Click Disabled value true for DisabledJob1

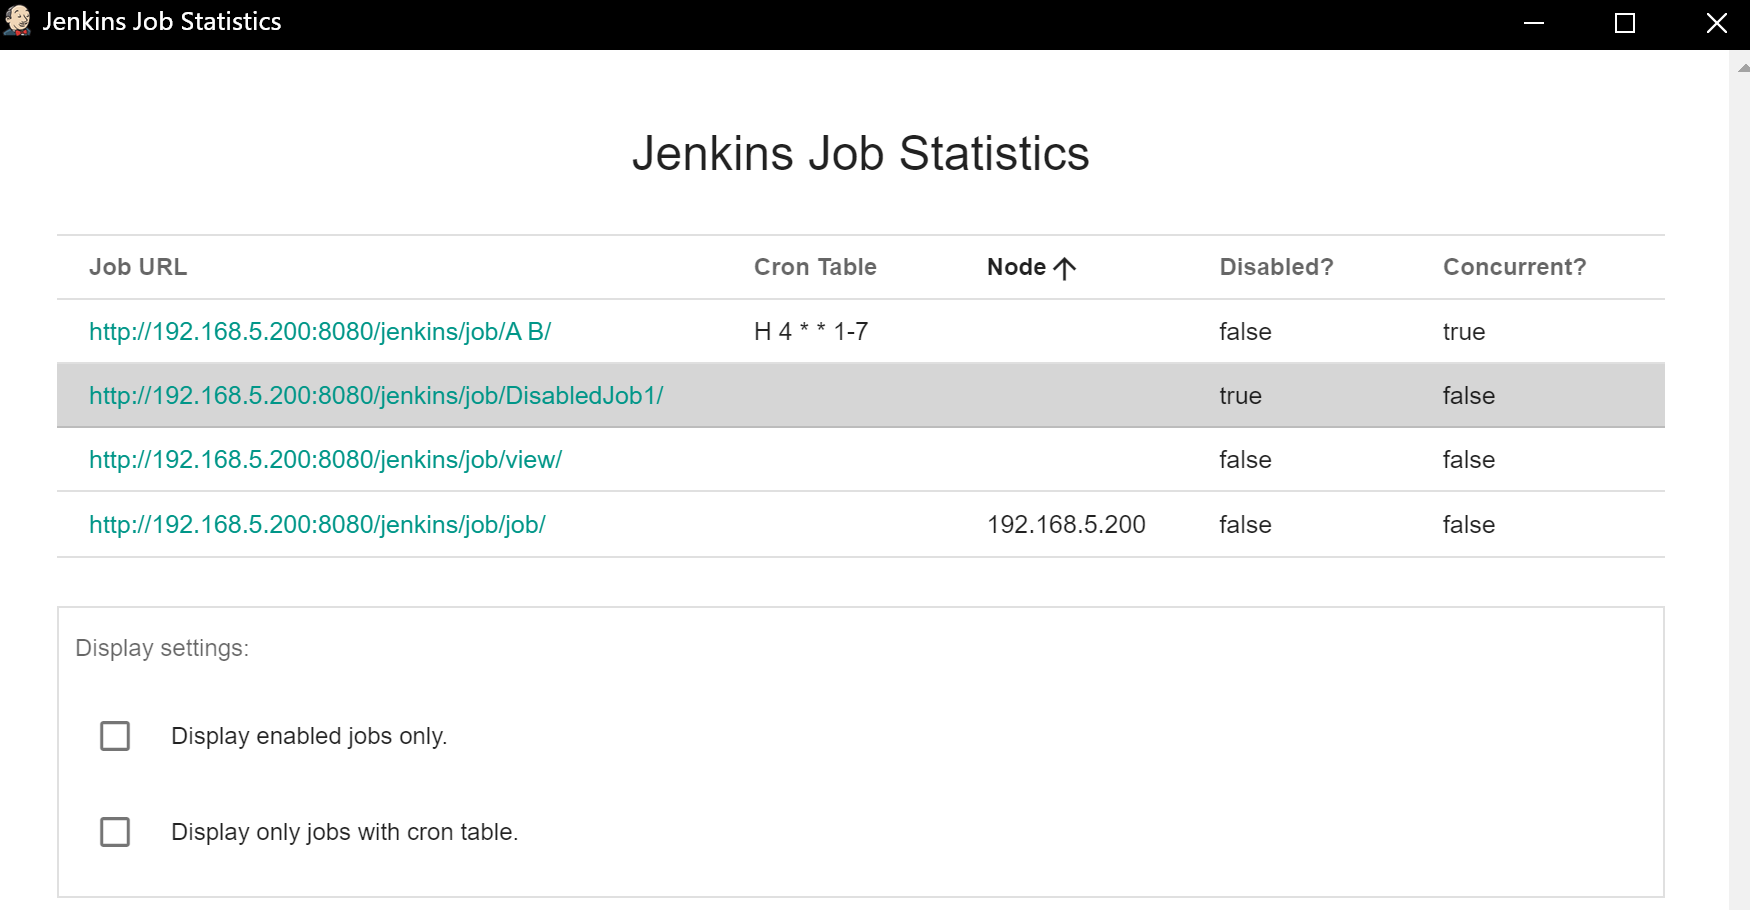1240,396
